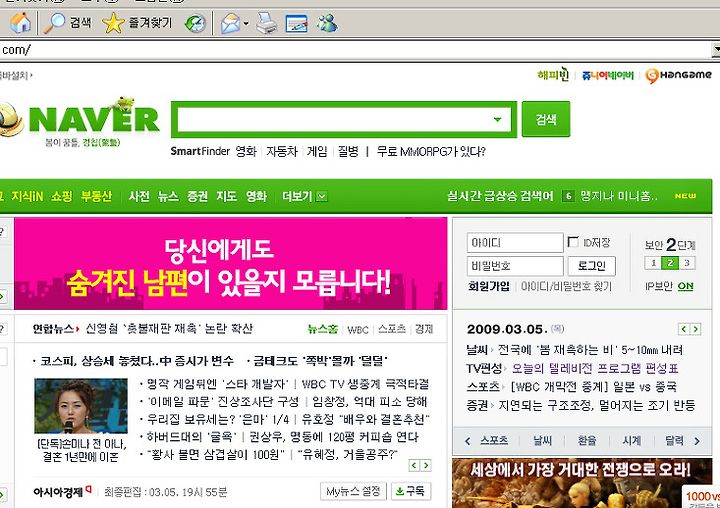Expand the Mail icon dropdown arrow
The image size is (720, 508).
click(246, 23)
